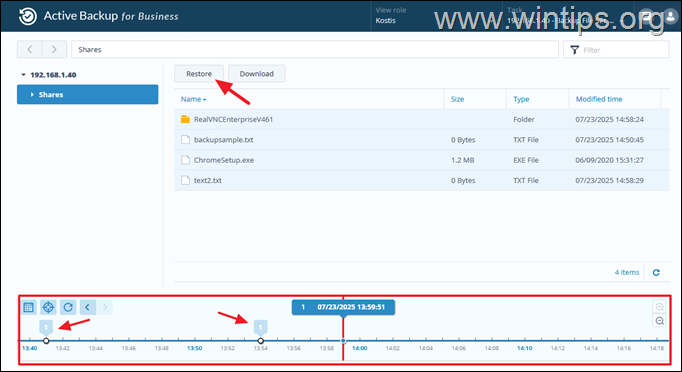Sort by the Name column header

193,99
